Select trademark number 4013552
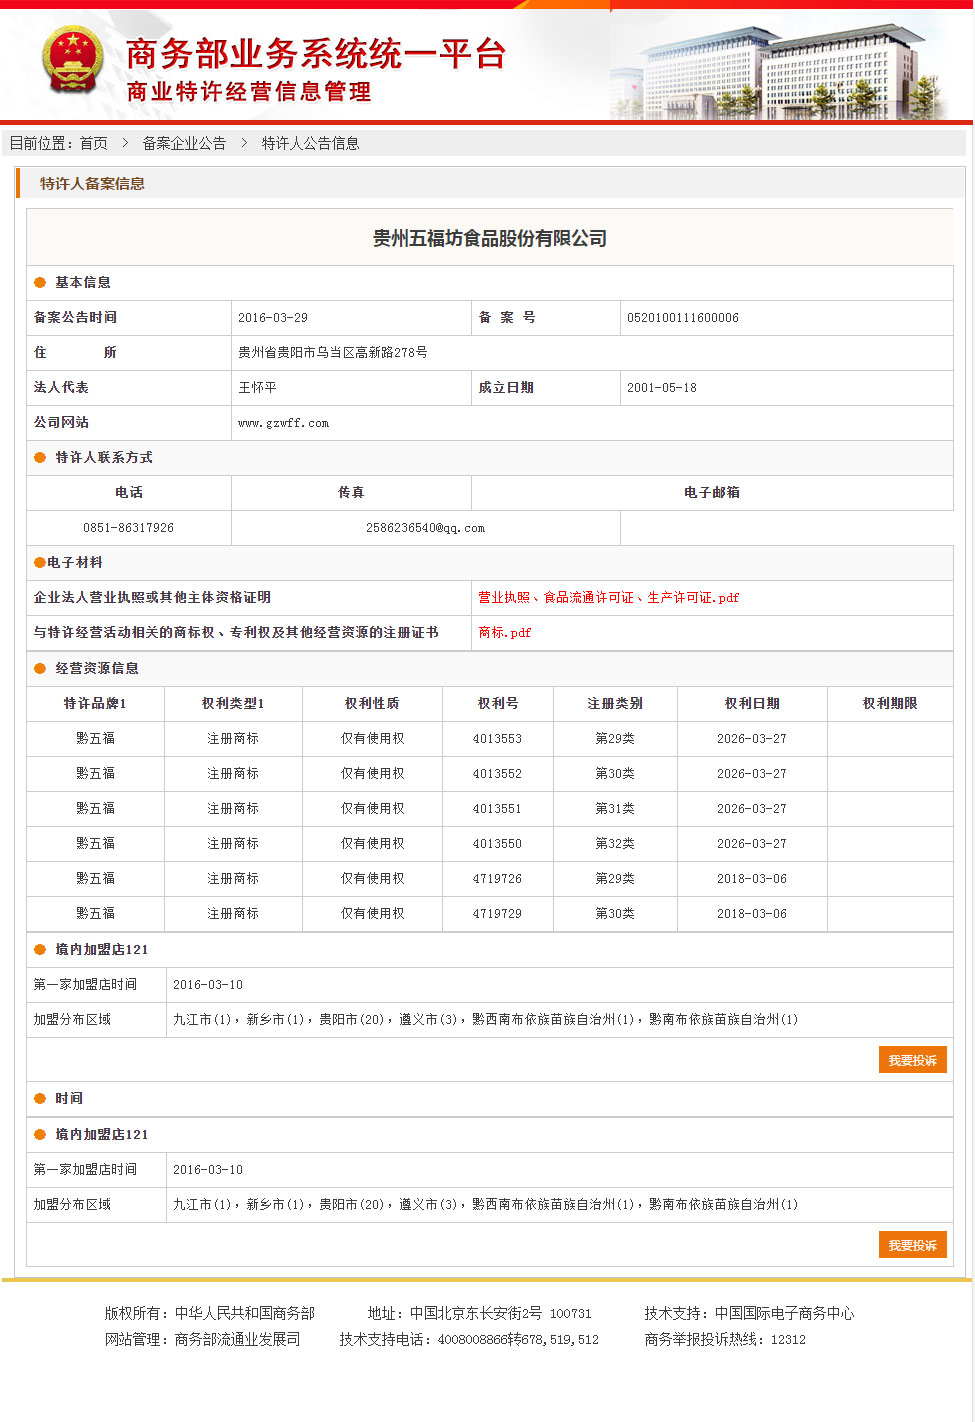This screenshot has width=975, height=1422. click(498, 774)
